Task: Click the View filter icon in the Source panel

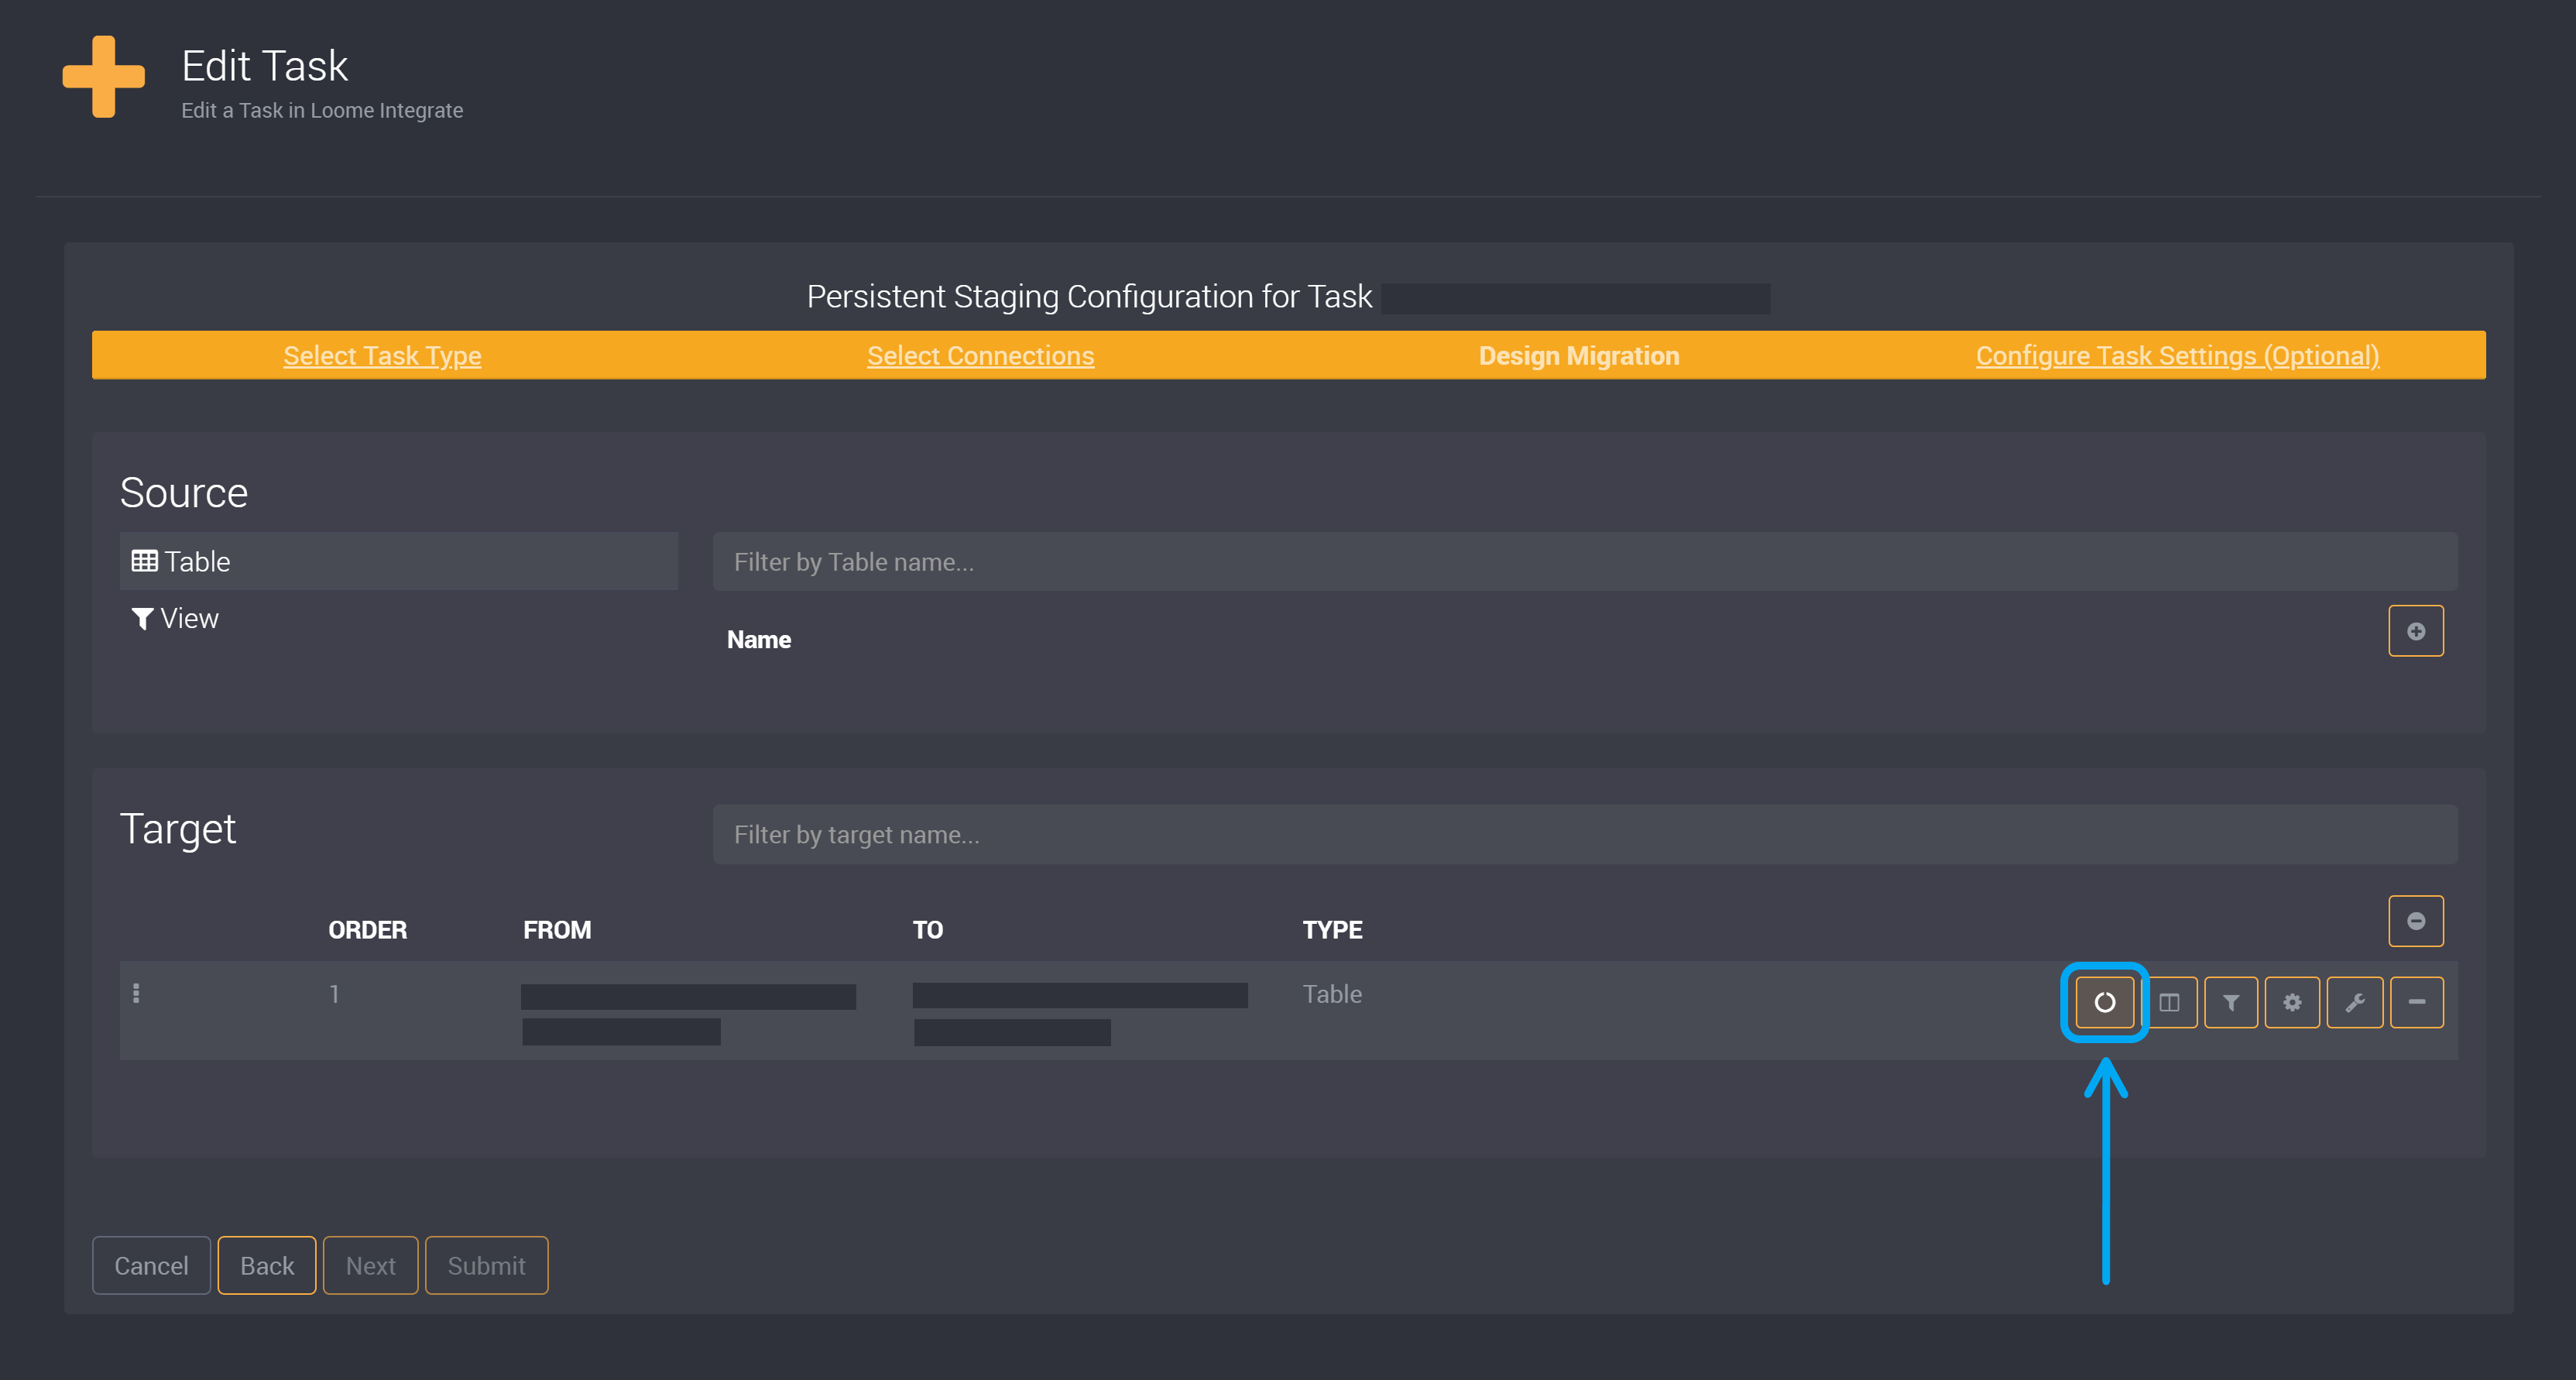Action: click(x=143, y=618)
